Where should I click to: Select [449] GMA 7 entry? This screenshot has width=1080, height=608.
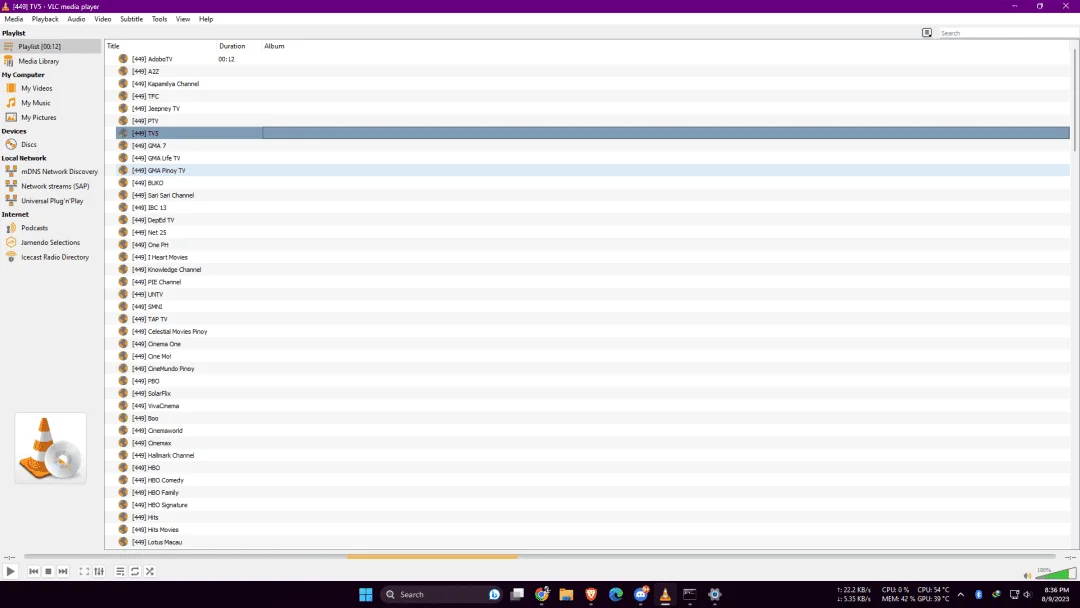pos(592,146)
